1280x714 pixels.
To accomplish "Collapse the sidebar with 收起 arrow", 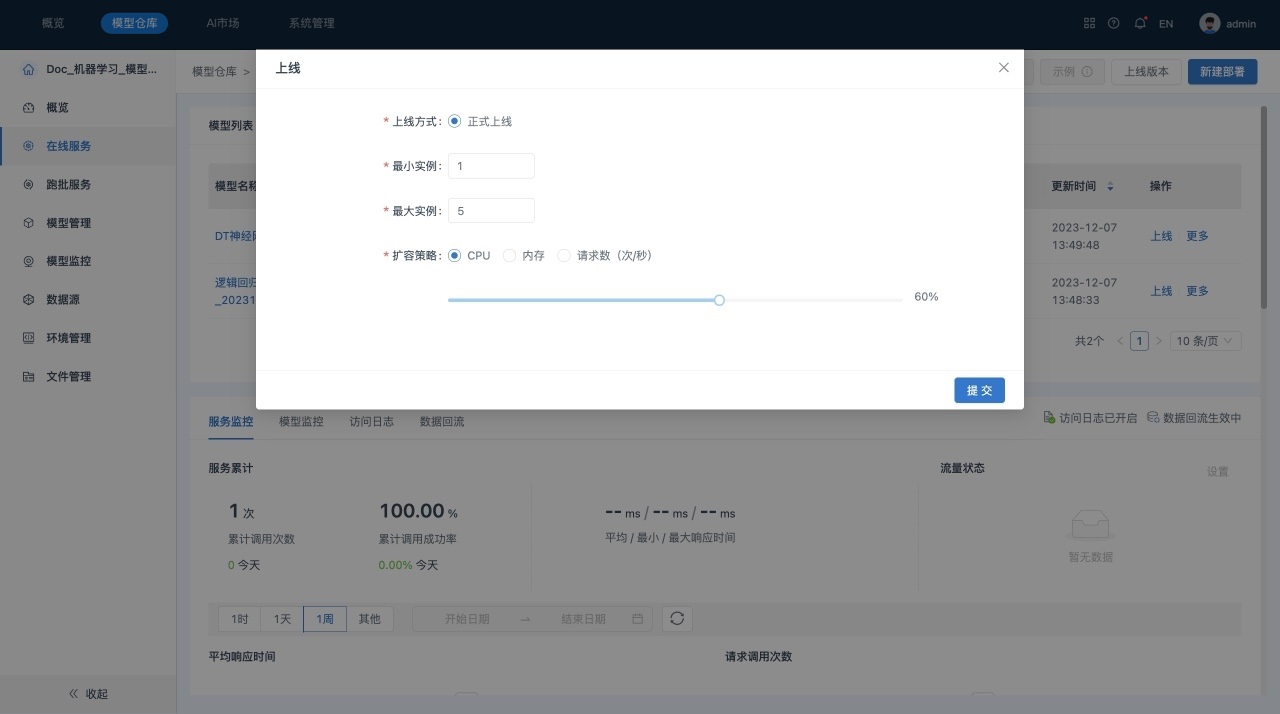I will pyautogui.click(x=73, y=693).
